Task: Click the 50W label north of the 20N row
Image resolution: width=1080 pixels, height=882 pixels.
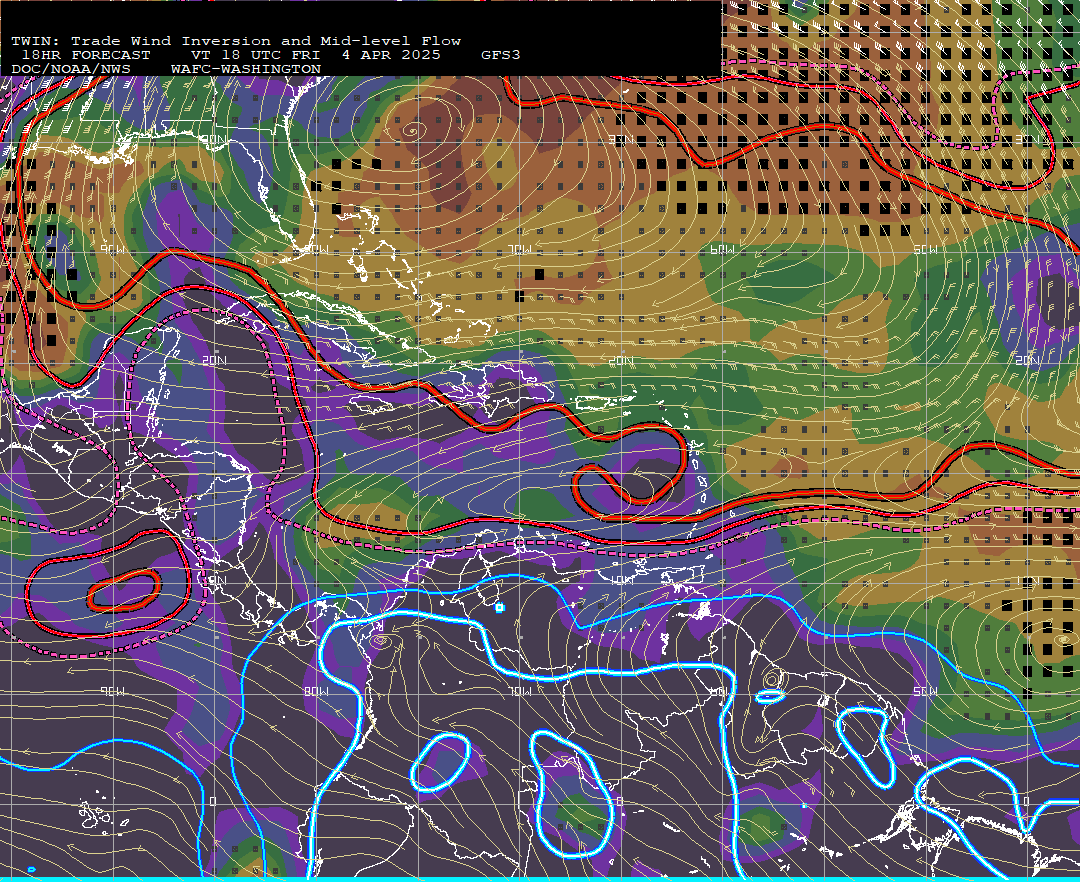Action: (x=926, y=249)
